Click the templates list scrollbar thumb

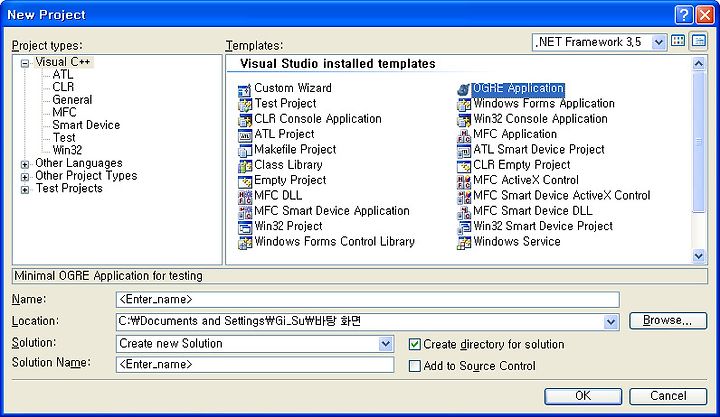pos(699,141)
